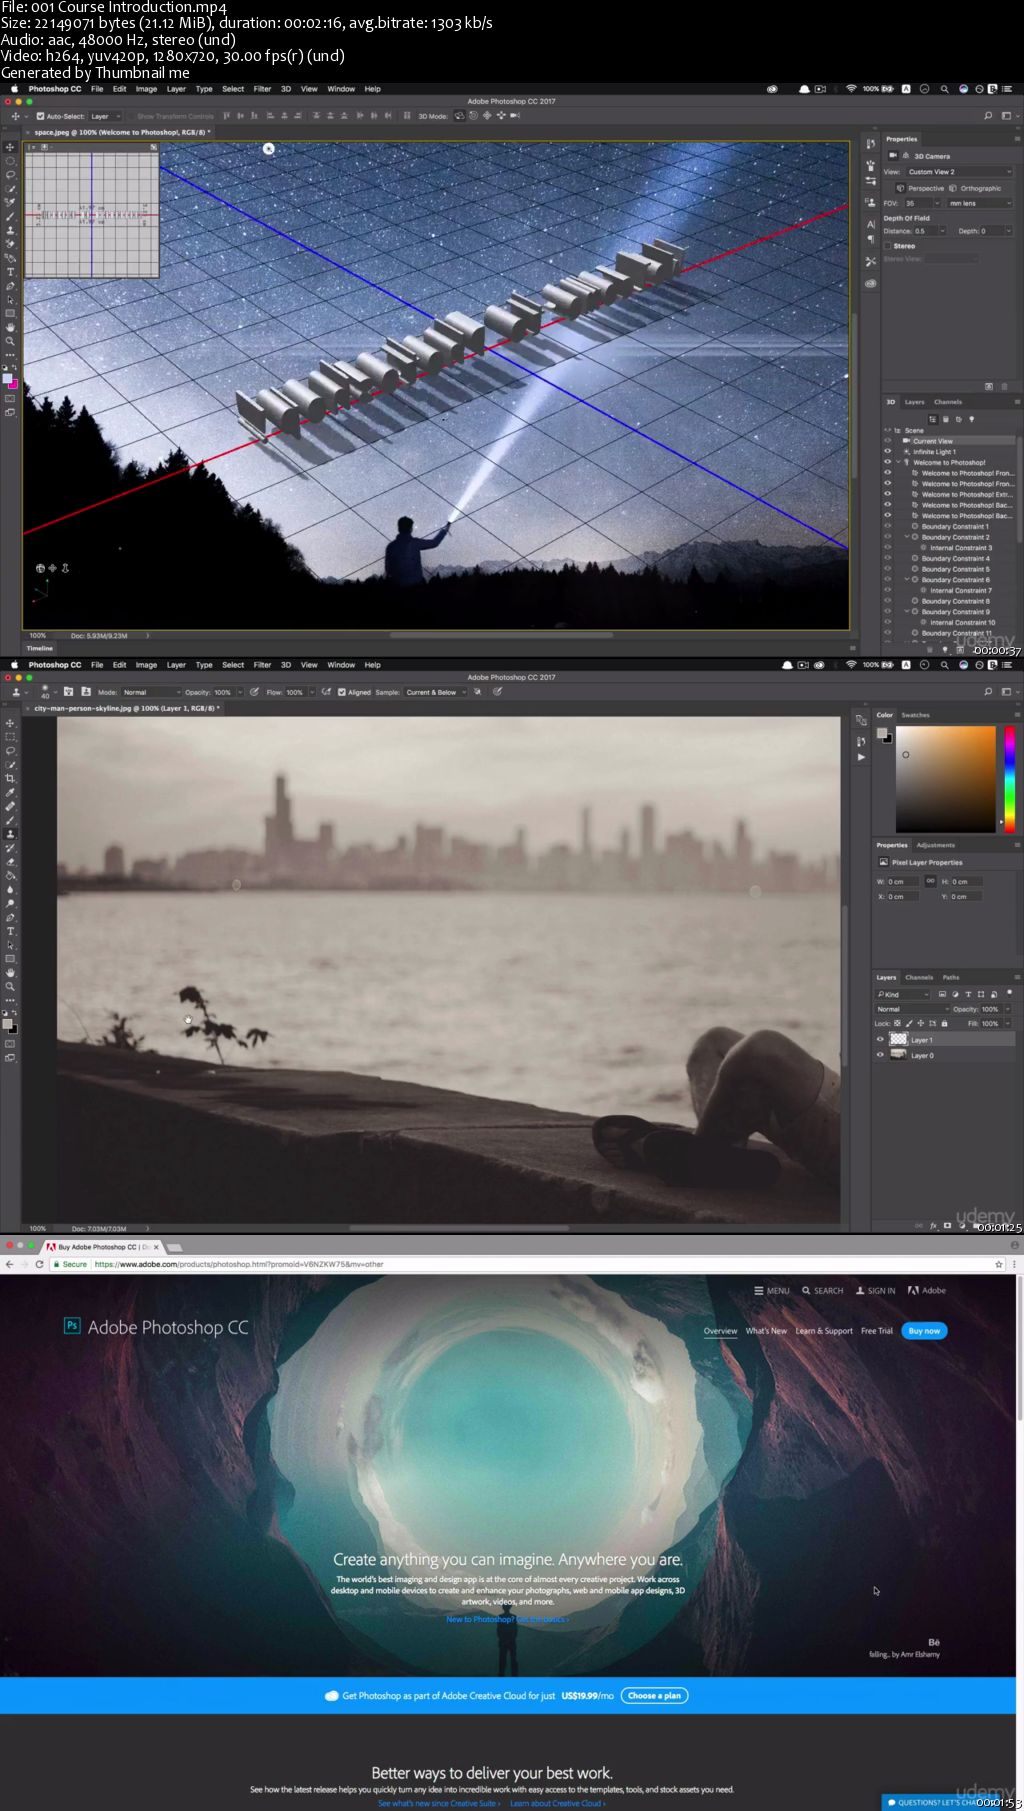Filter layers by type (T icon) in Layers panel
The image size is (1024, 1811).
(x=968, y=994)
